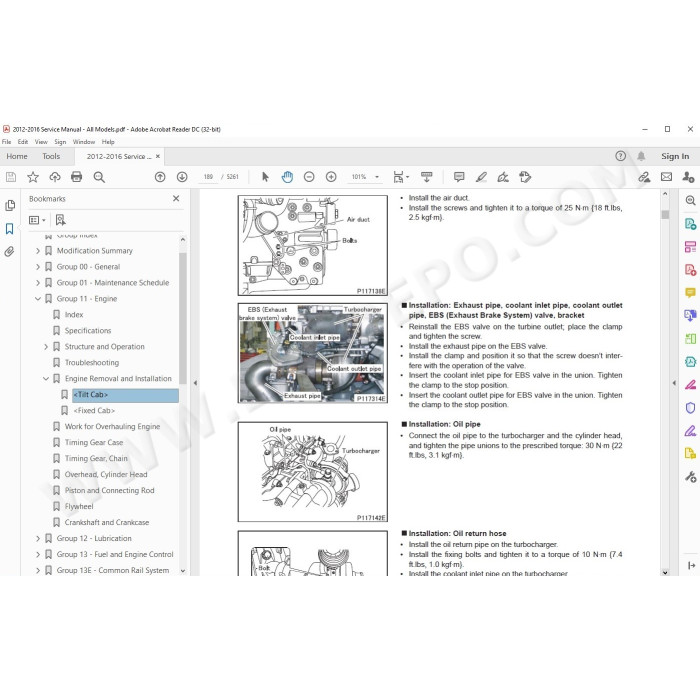
Task: Activate the Hand pan tool
Action: tap(287, 177)
